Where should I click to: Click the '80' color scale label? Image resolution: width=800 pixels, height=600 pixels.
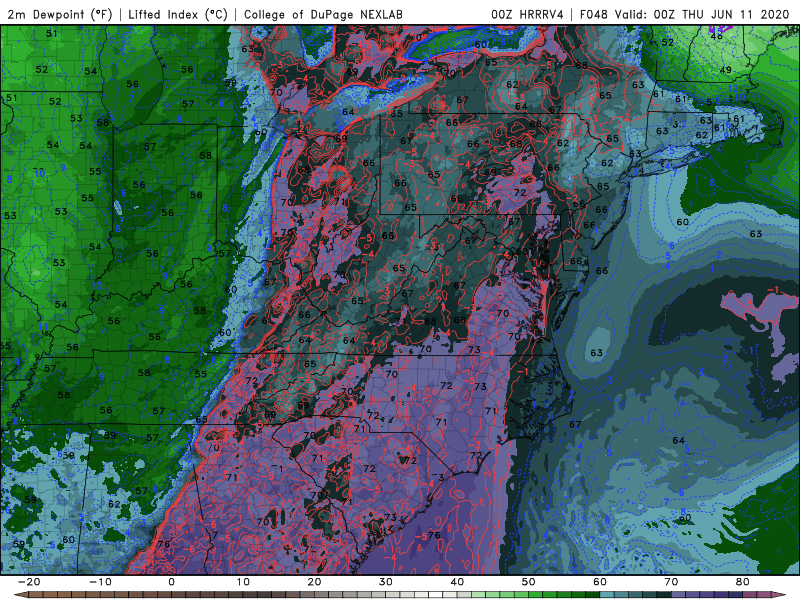[x=743, y=582]
